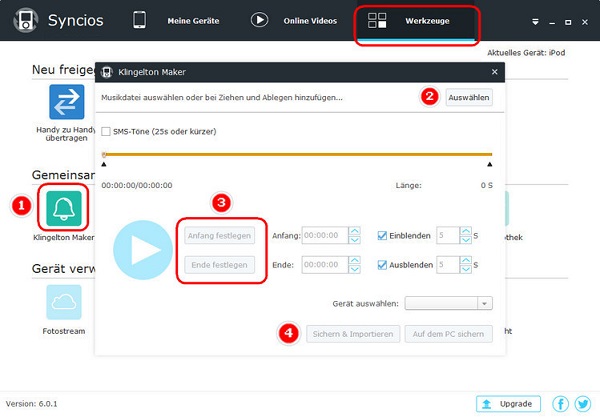
Task: Open the main window options menu arrow
Action: [535, 22]
